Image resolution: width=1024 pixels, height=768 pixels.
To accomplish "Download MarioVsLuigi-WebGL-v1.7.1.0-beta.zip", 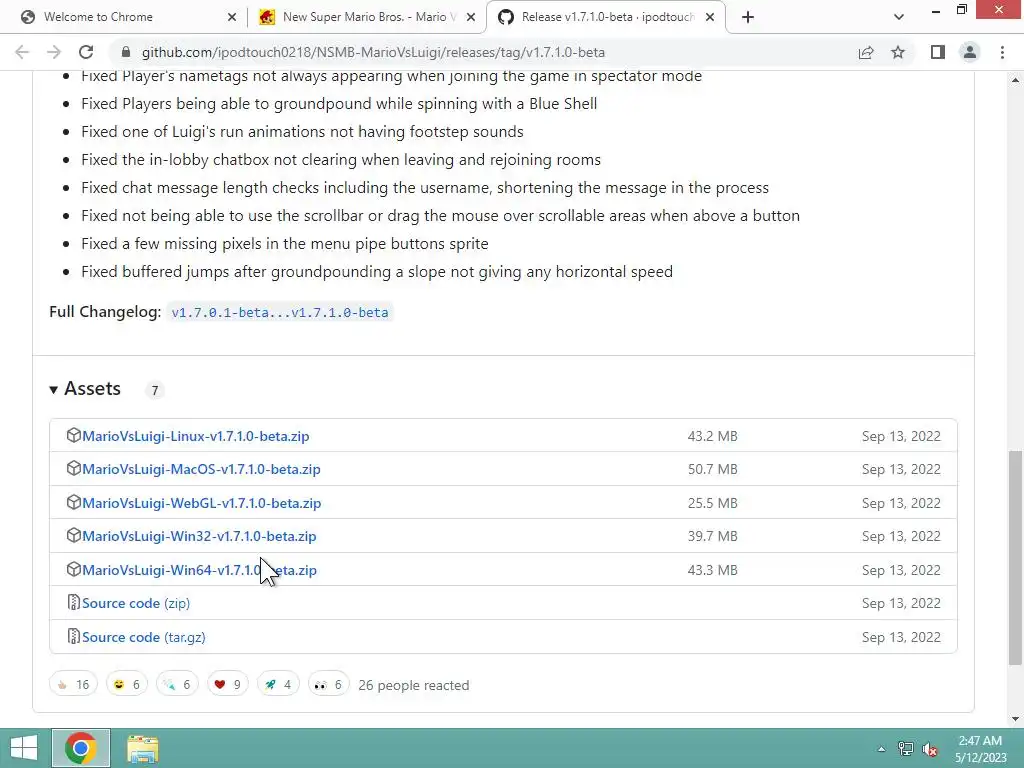I will [x=201, y=504].
